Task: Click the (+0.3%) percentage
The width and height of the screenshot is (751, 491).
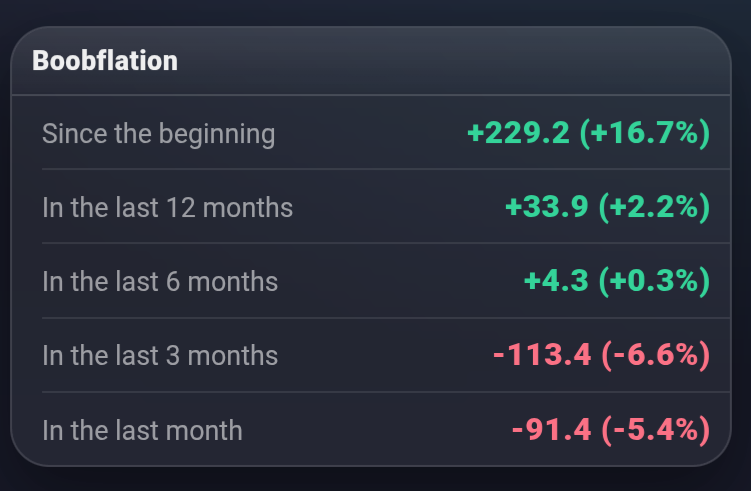Action: tap(654, 282)
